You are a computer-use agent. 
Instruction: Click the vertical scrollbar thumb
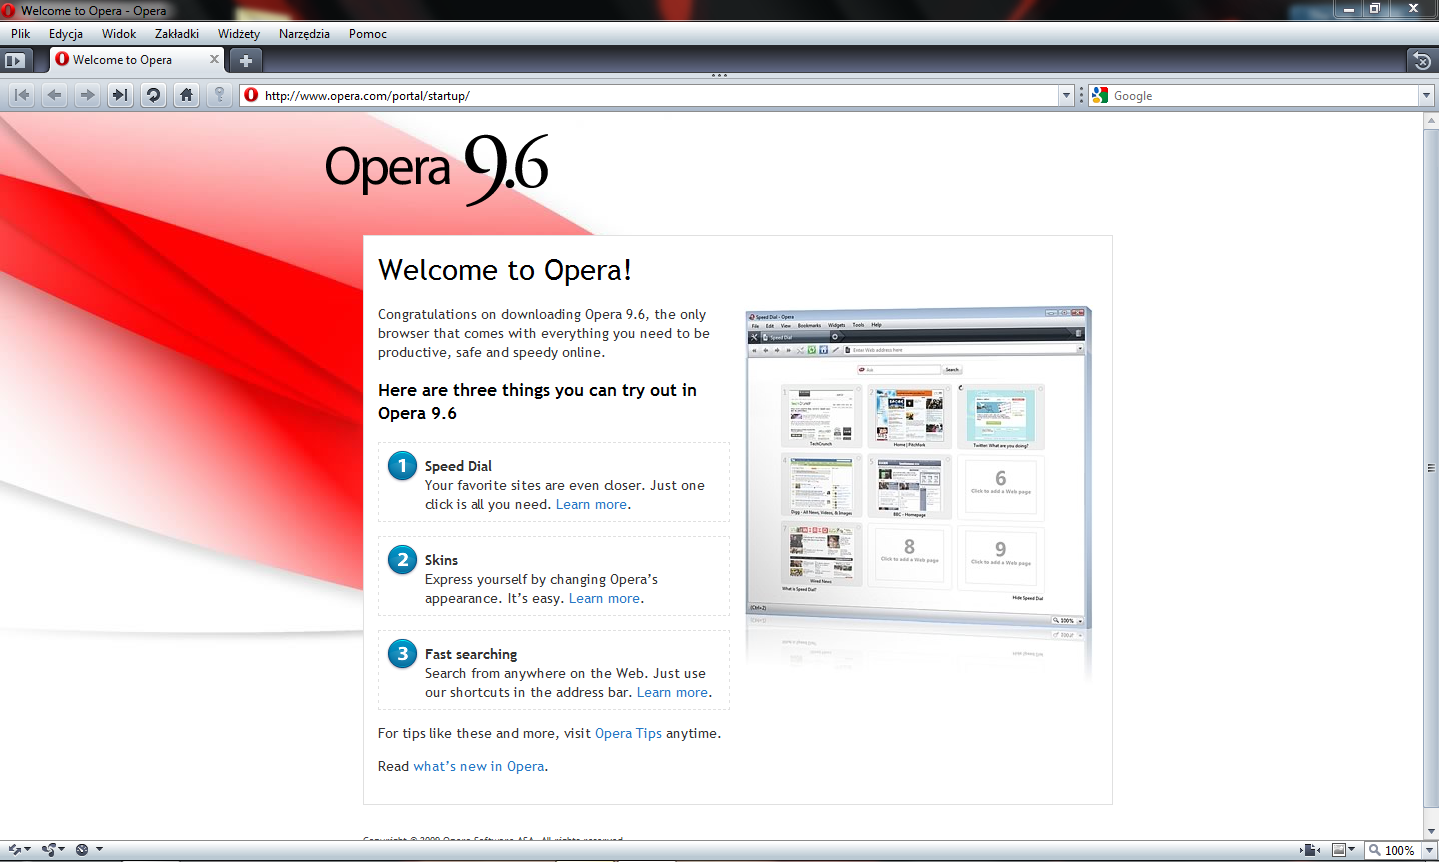(x=1431, y=467)
